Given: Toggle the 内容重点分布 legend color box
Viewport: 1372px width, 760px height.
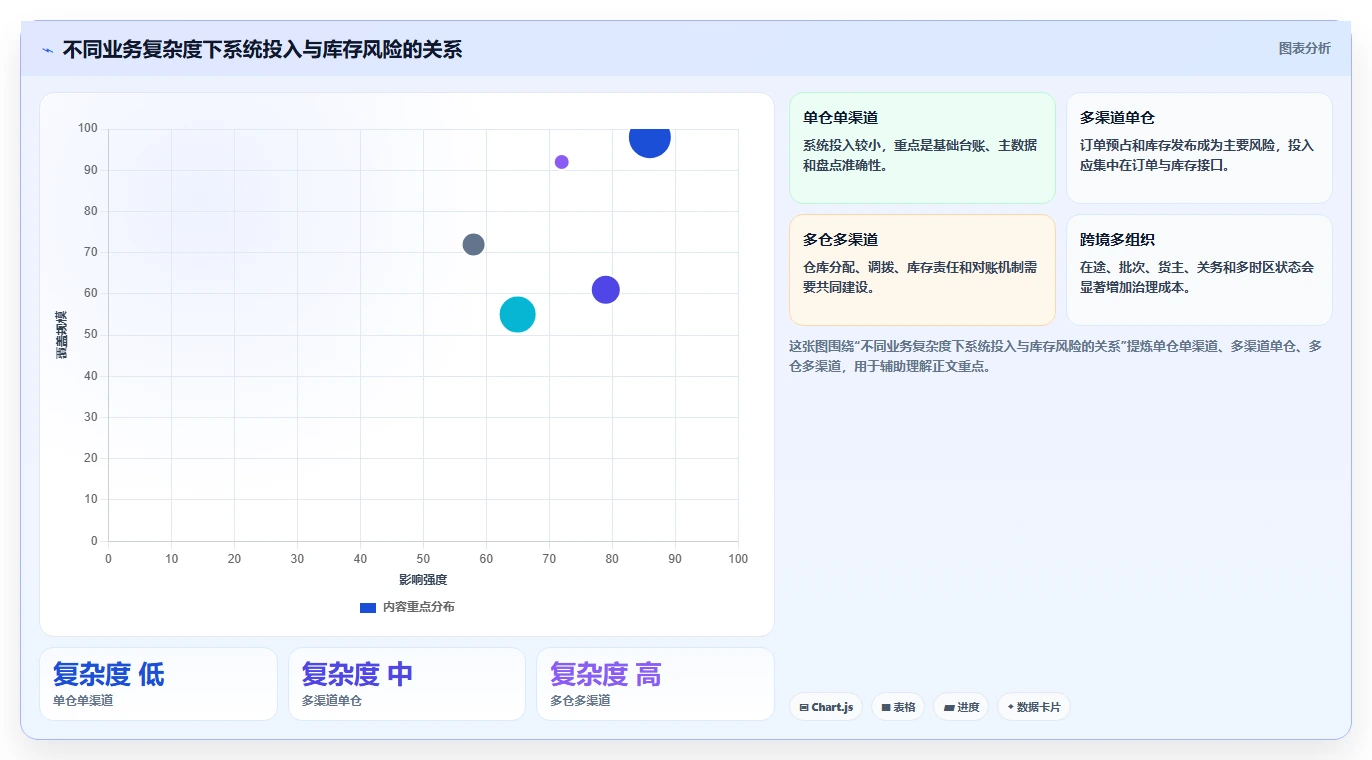Looking at the screenshot, I should 367,607.
